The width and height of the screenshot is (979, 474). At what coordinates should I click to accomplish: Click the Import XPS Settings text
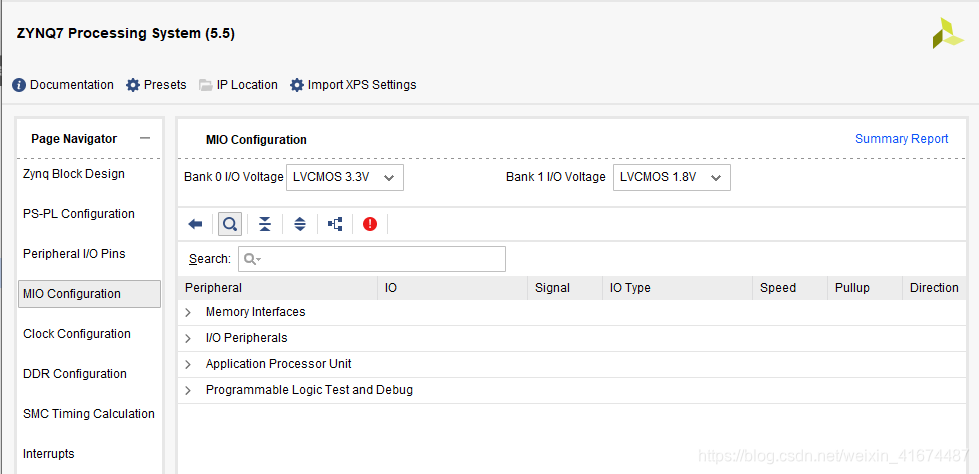362,85
